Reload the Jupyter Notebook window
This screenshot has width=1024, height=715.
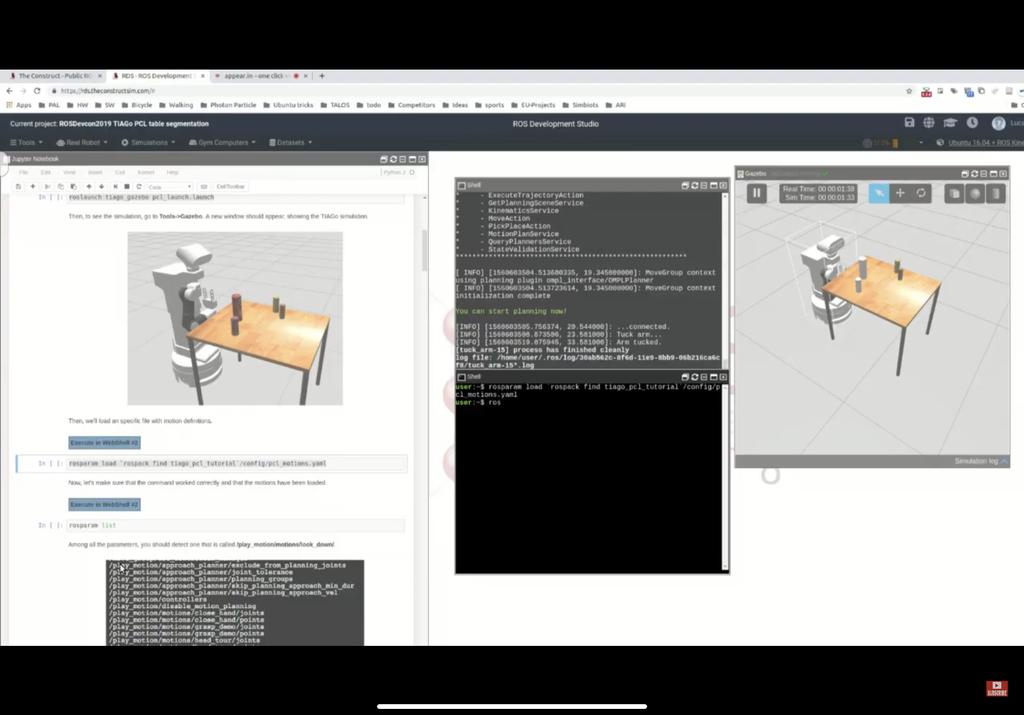point(393,159)
